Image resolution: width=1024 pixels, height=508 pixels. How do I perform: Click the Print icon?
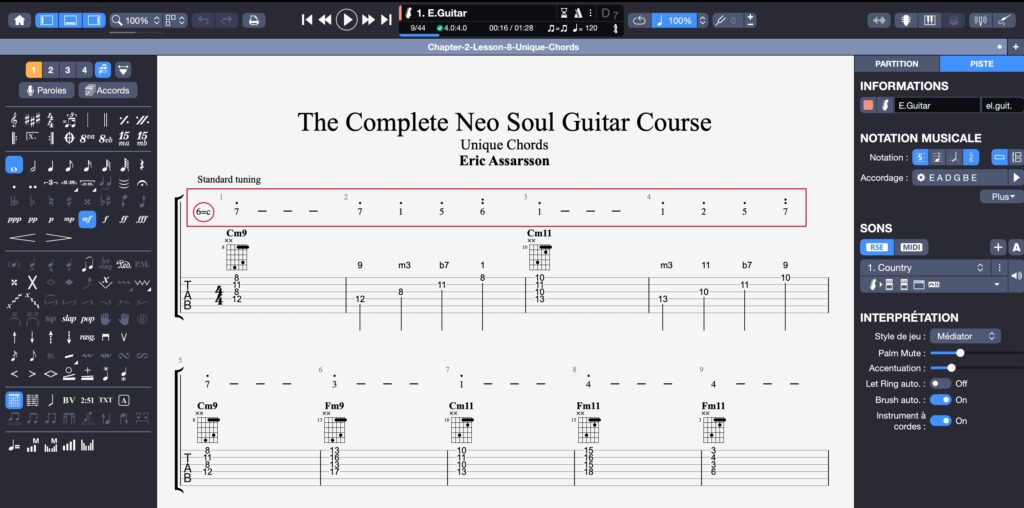click(254, 20)
